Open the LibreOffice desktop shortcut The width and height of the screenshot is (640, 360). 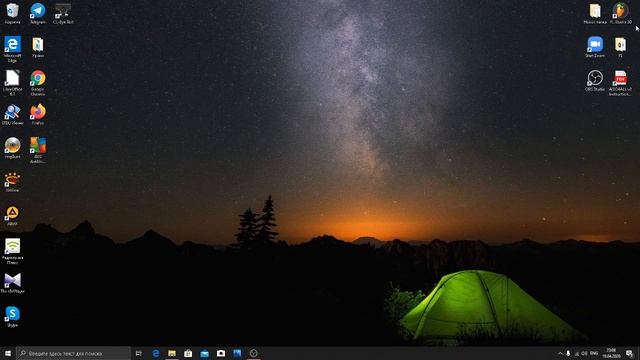(x=12, y=82)
